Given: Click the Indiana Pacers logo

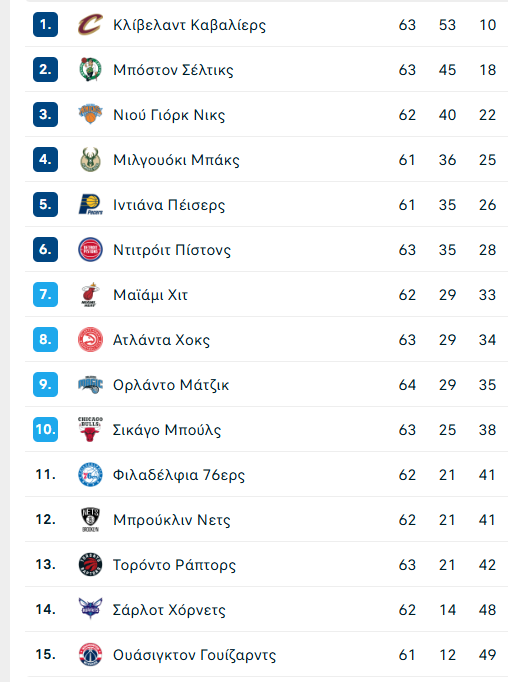Looking at the screenshot, I should click(x=90, y=204).
